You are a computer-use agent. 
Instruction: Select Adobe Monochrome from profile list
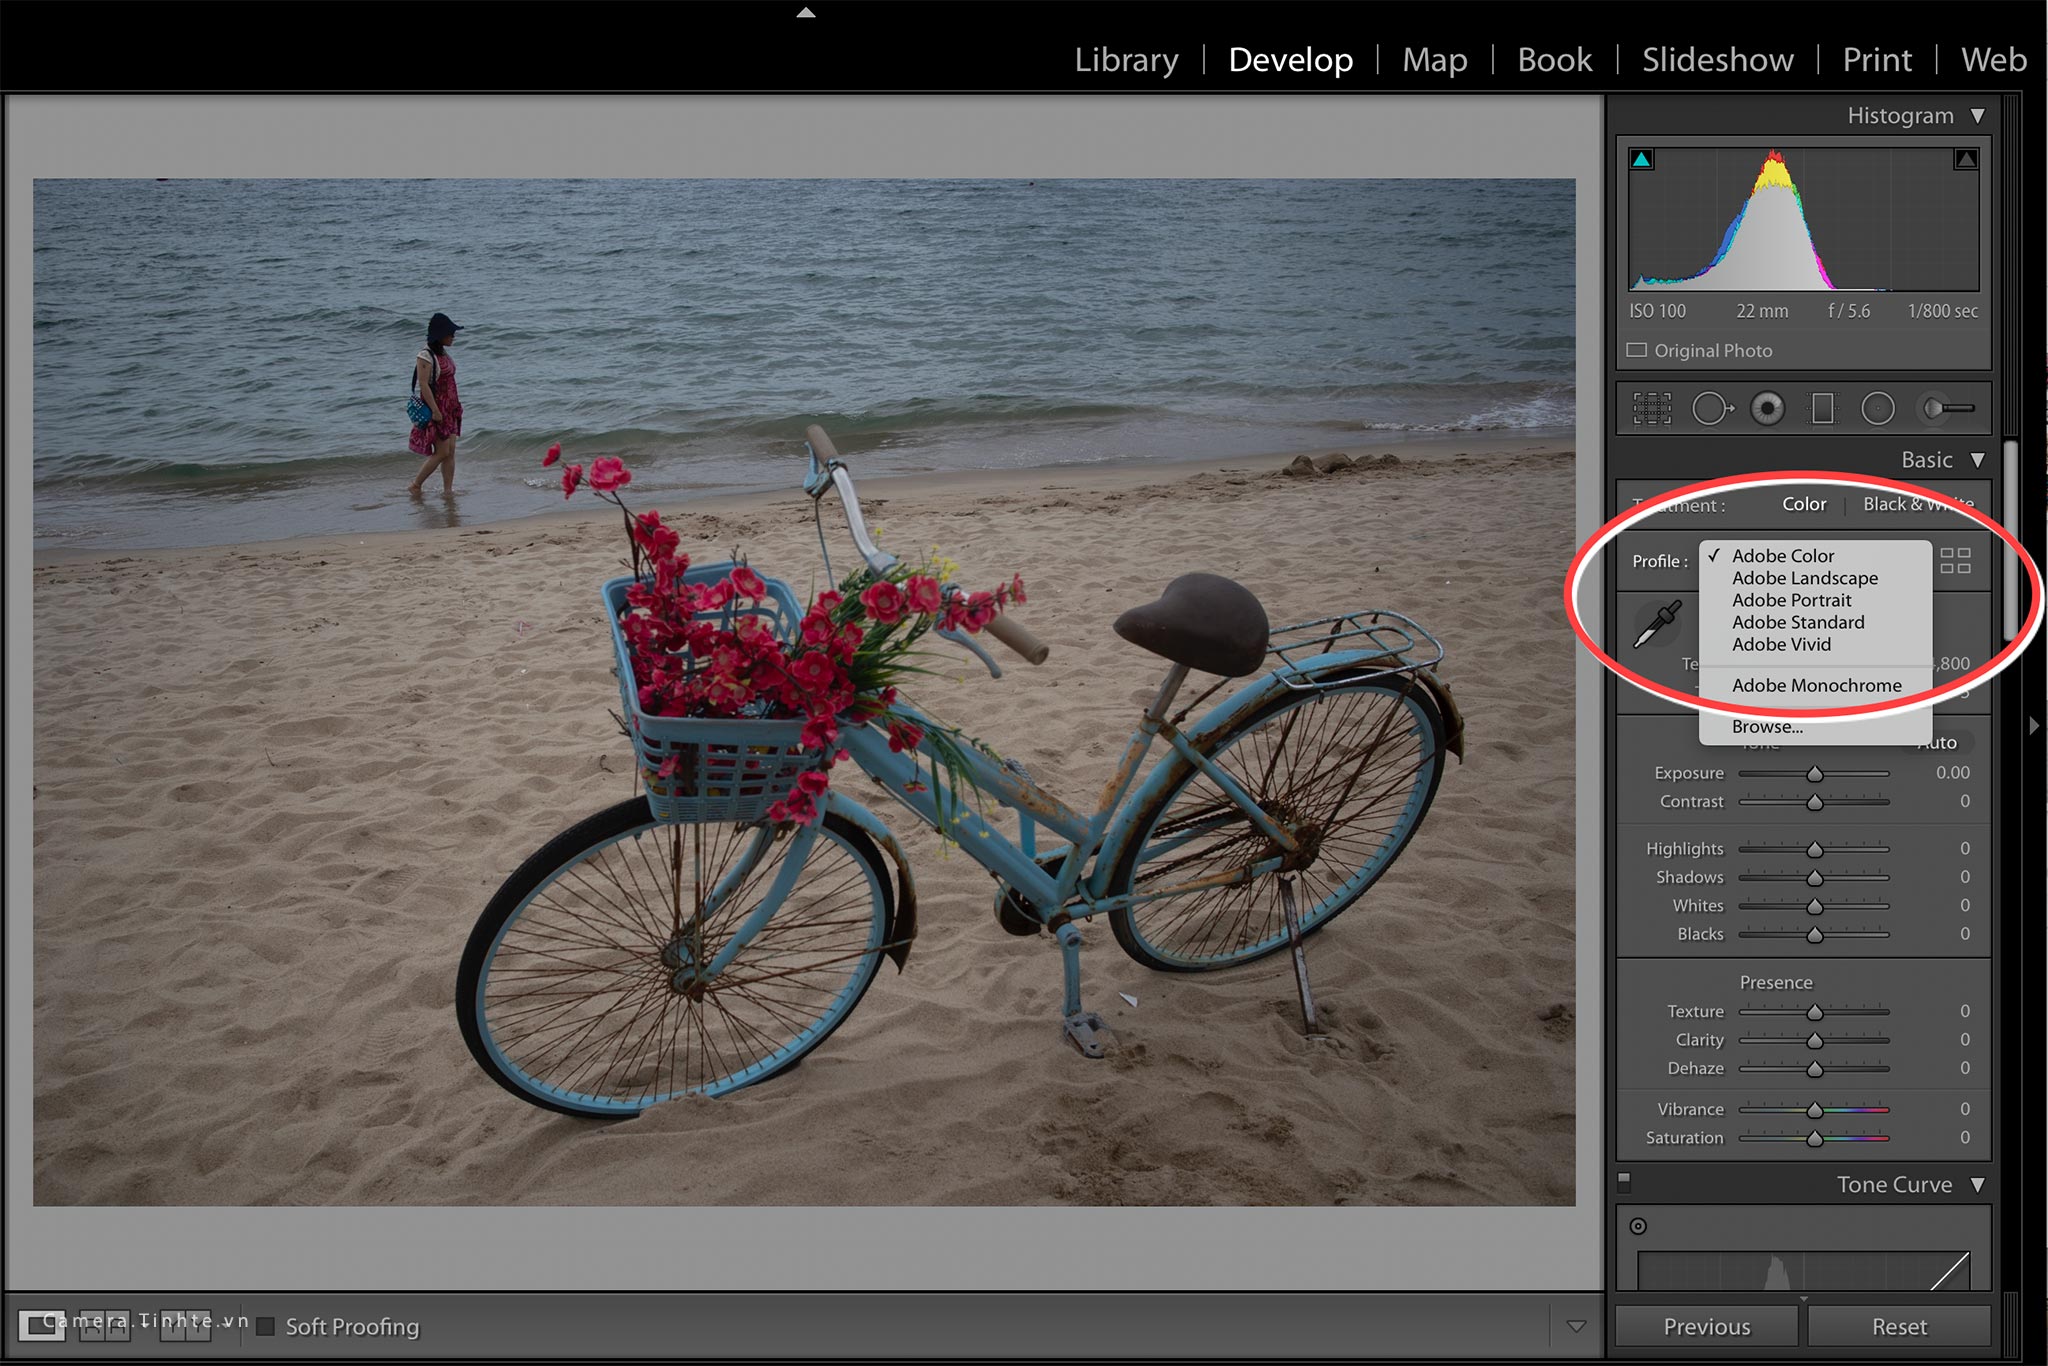(x=1817, y=685)
